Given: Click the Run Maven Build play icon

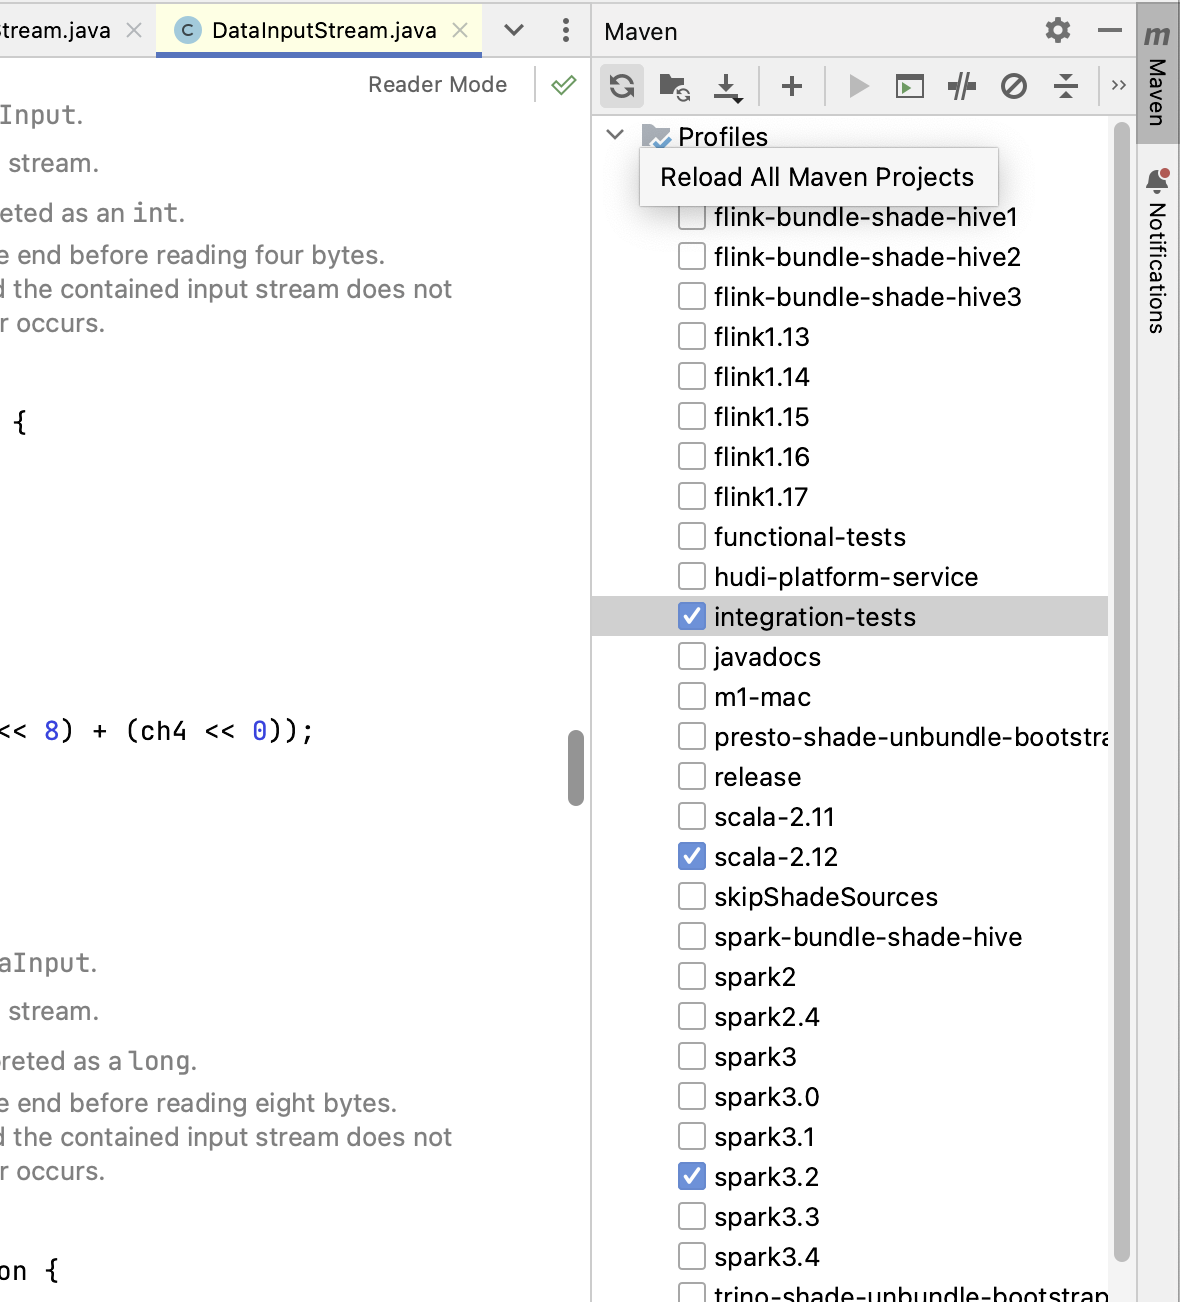Looking at the screenshot, I should (858, 87).
